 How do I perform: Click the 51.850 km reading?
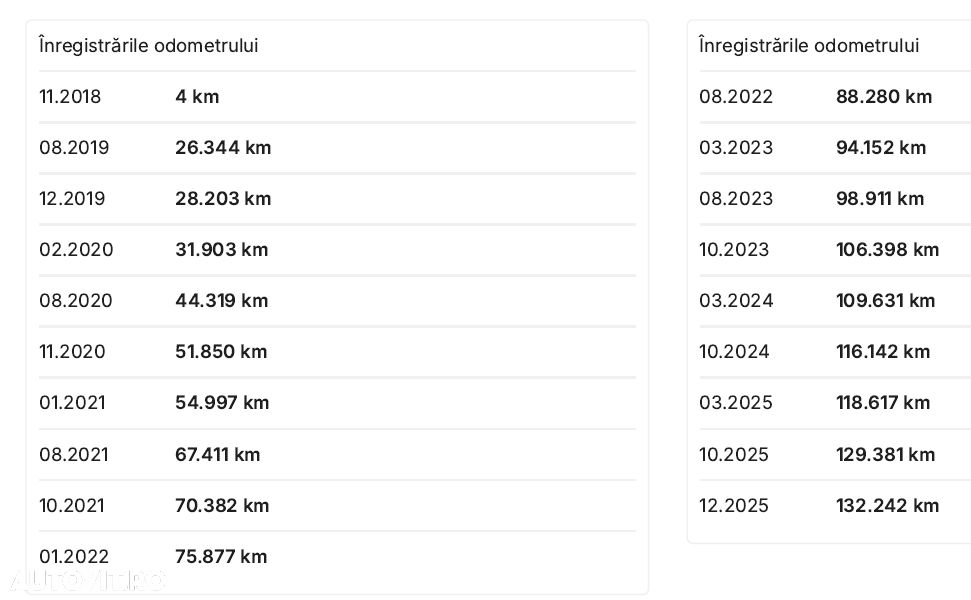coord(221,352)
